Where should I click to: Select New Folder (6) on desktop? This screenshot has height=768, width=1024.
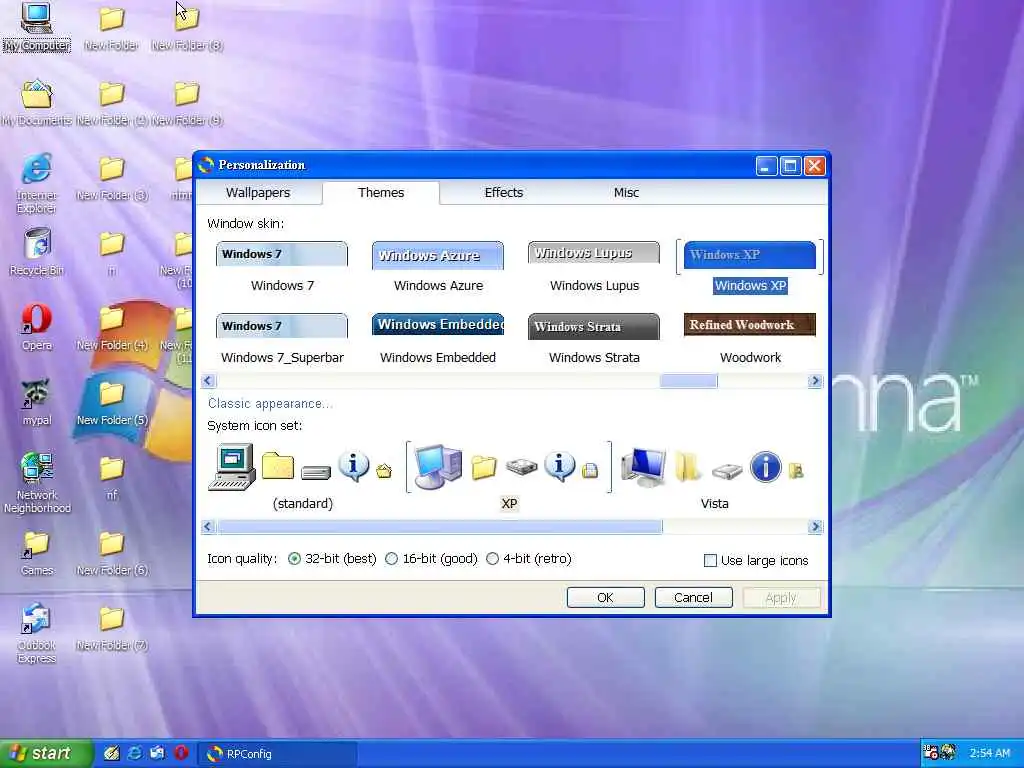(112, 553)
